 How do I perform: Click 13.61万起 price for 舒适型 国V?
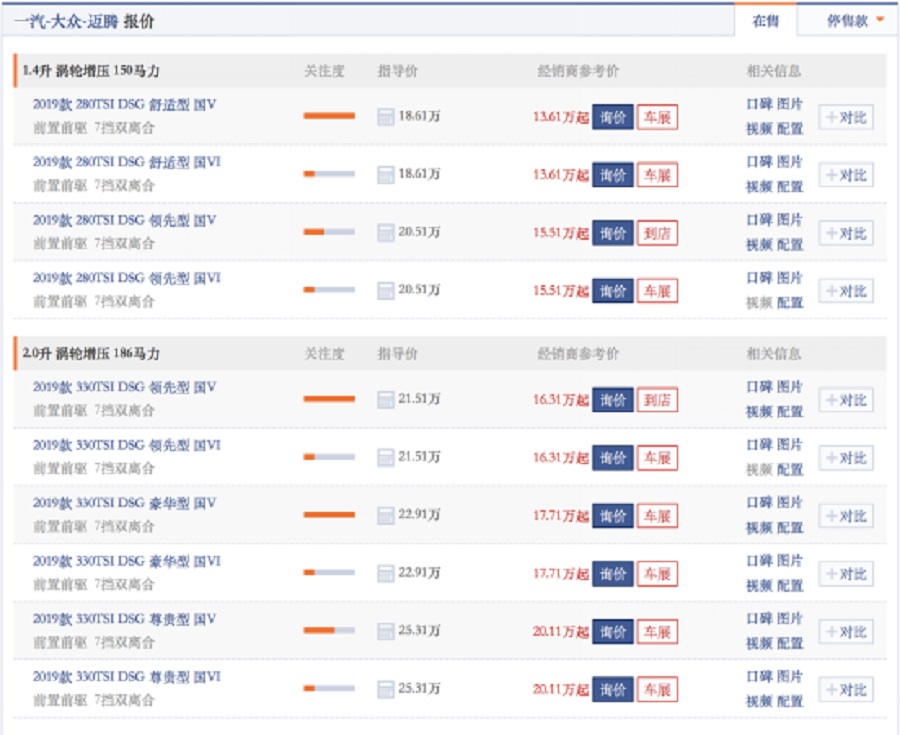[x=561, y=117]
